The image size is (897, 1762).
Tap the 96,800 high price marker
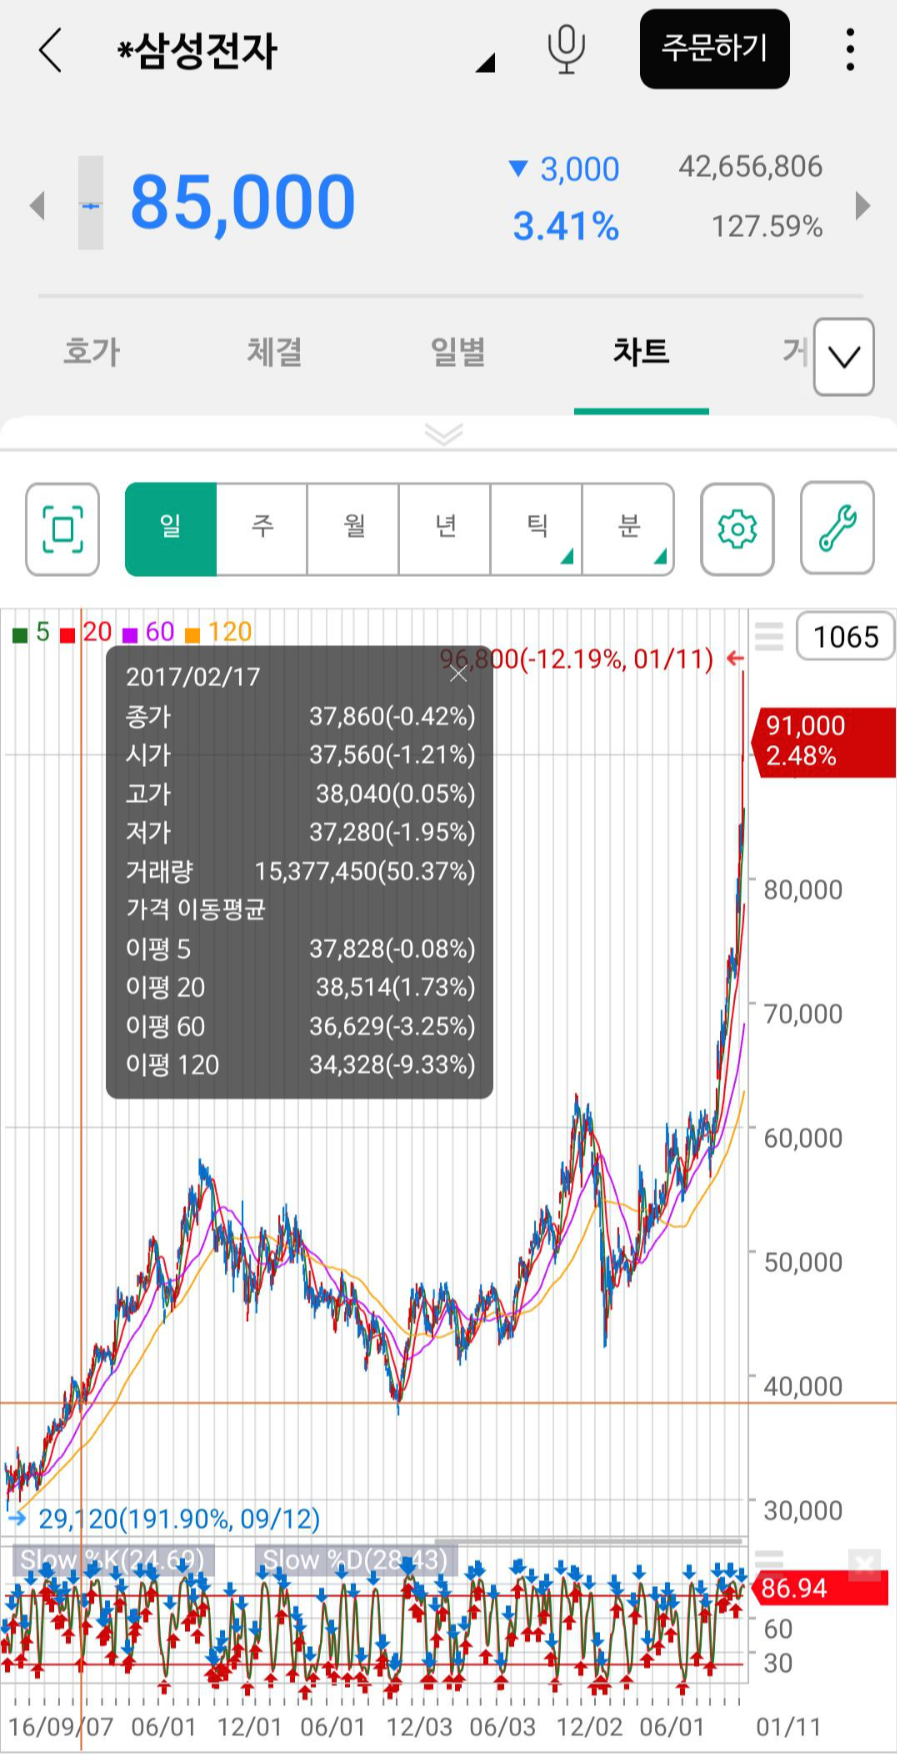pos(577,659)
